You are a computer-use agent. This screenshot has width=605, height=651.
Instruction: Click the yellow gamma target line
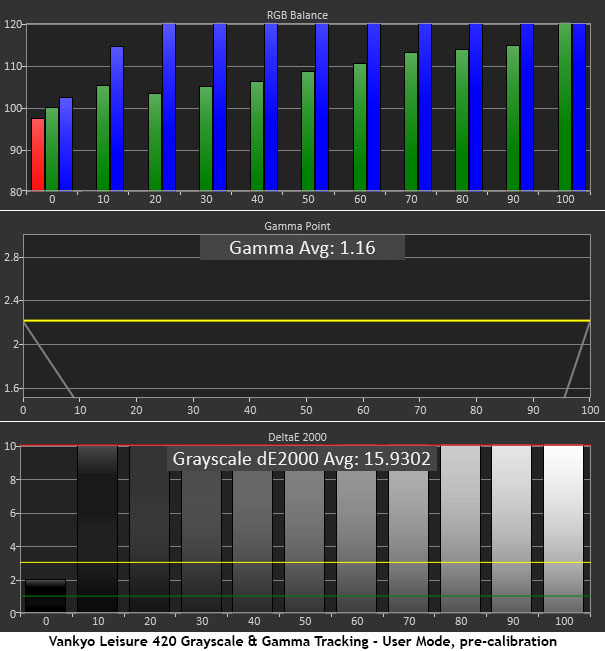300,321
